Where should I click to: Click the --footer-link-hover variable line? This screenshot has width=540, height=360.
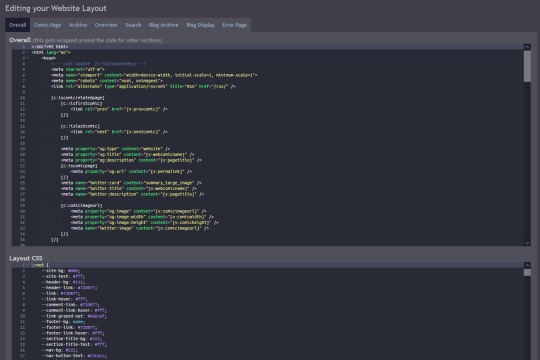click(73, 333)
